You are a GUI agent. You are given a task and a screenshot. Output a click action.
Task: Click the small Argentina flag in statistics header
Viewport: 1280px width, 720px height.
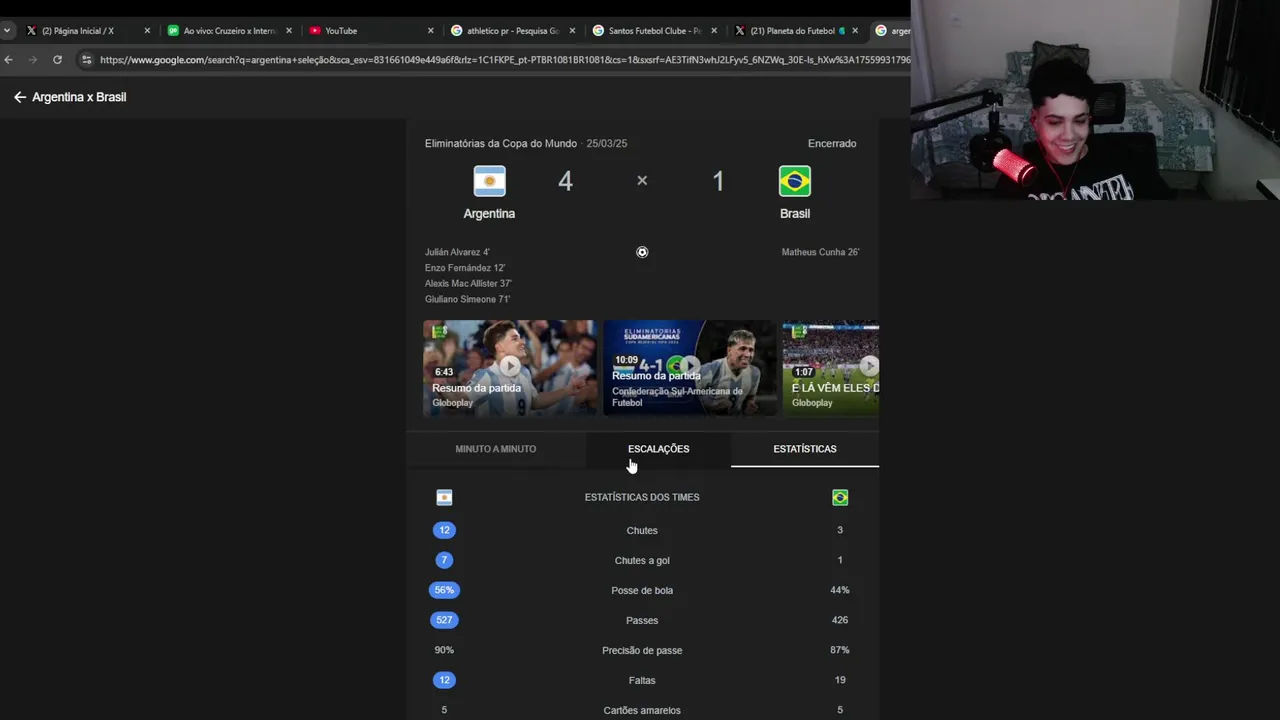click(x=444, y=497)
